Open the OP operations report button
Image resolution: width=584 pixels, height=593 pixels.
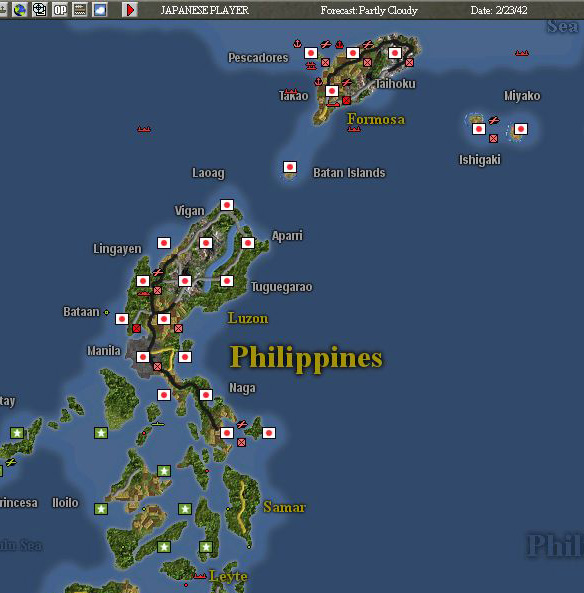click(60, 9)
